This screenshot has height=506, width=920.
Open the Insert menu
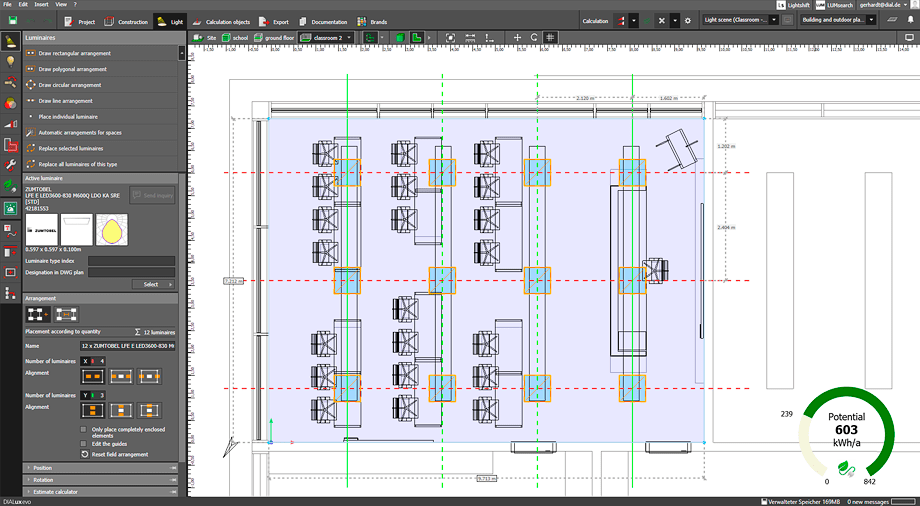pyautogui.click(x=41, y=4)
